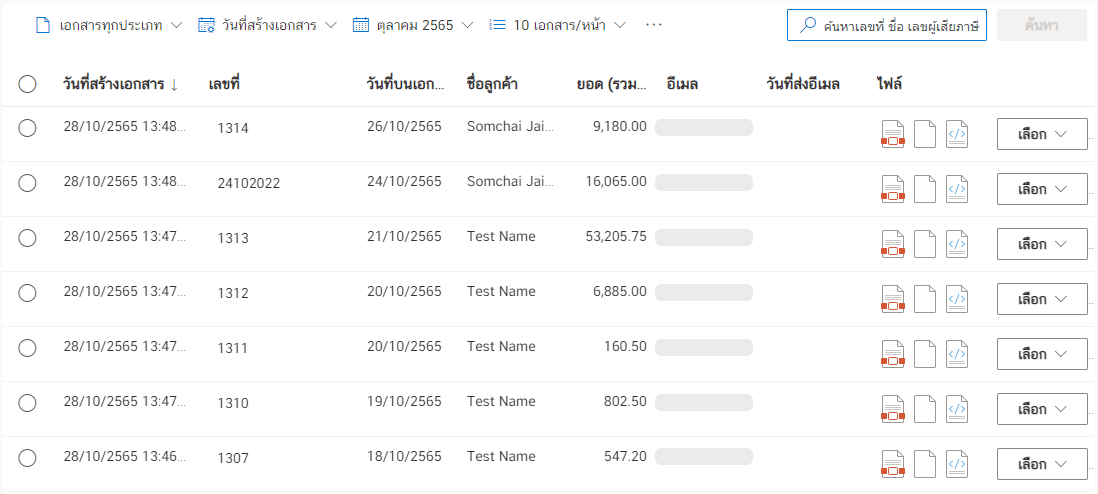Click the more options ellipsis in toolbar

653,25
